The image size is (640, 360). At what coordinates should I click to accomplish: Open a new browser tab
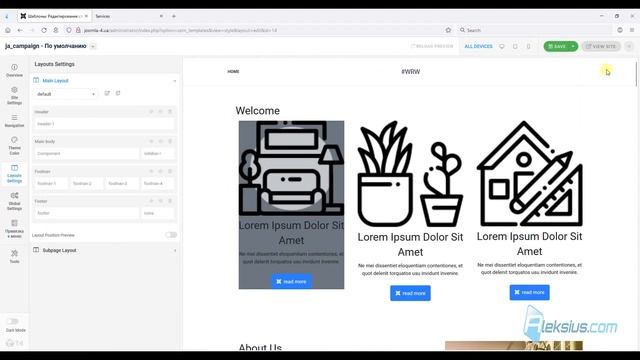174,16
